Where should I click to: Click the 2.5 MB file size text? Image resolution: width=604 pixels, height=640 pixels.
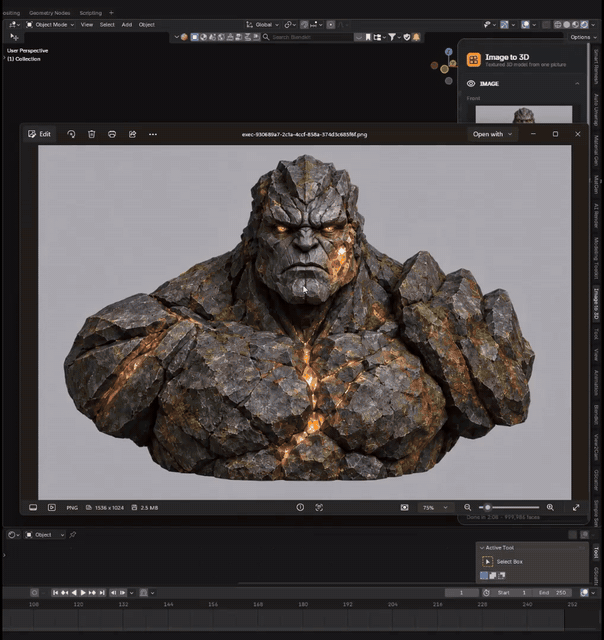(x=149, y=508)
